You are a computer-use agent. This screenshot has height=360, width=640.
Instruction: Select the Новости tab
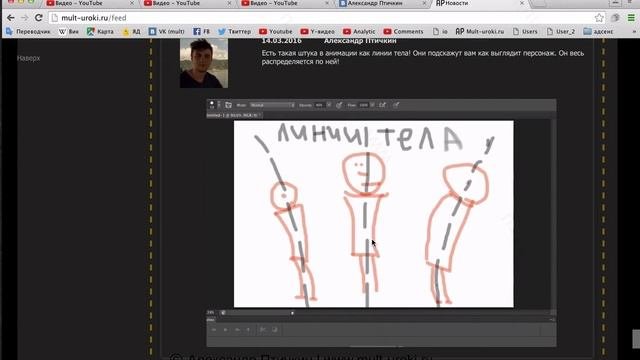[480, 3]
